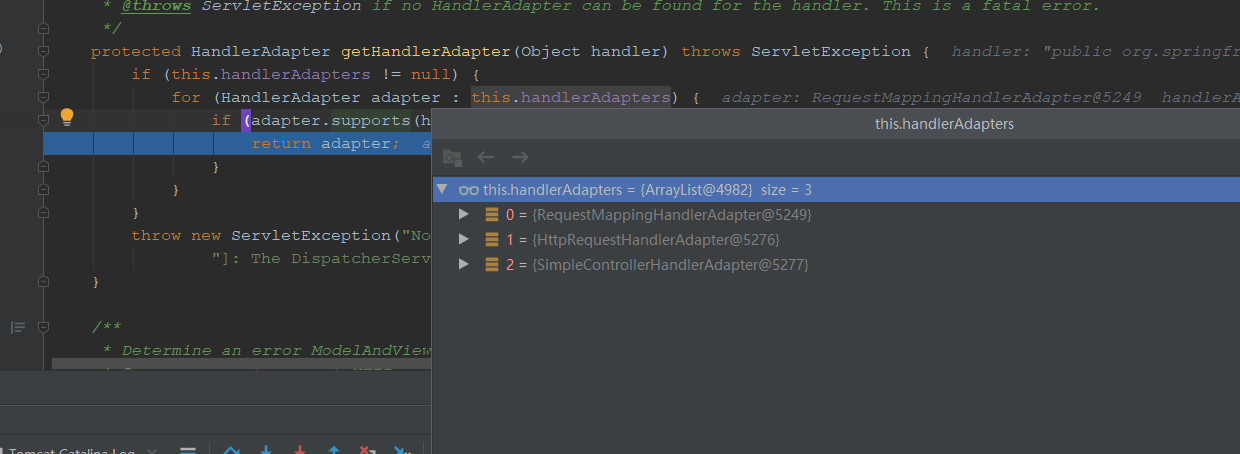Fold the getHandlerAdapter method via gutter marker
This screenshot has width=1240, height=454.
point(43,51)
